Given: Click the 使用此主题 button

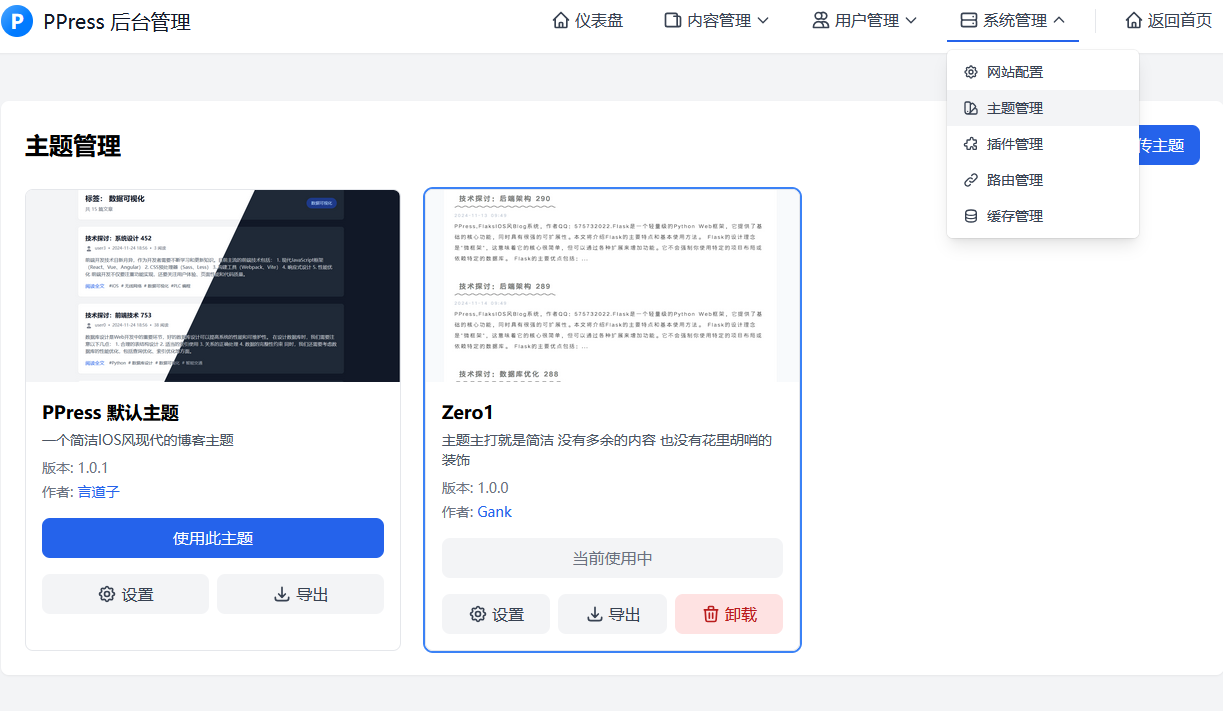Looking at the screenshot, I should coord(213,538).
